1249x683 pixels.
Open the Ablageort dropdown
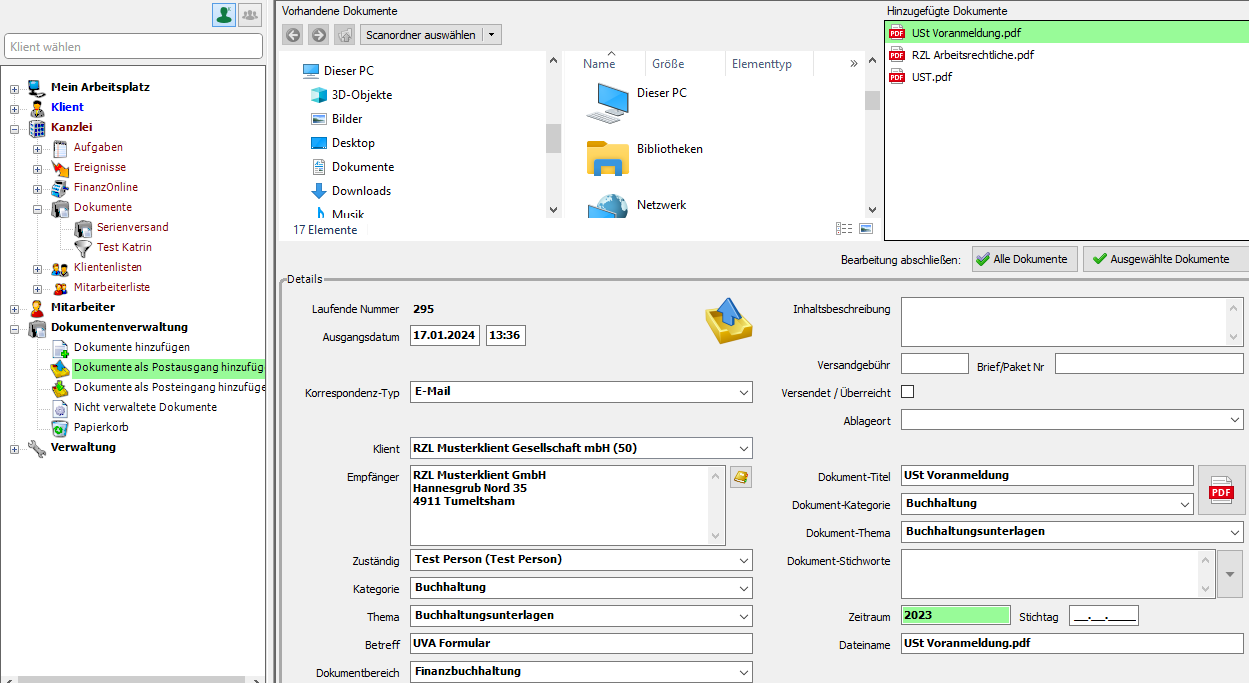(x=1235, y=421)
